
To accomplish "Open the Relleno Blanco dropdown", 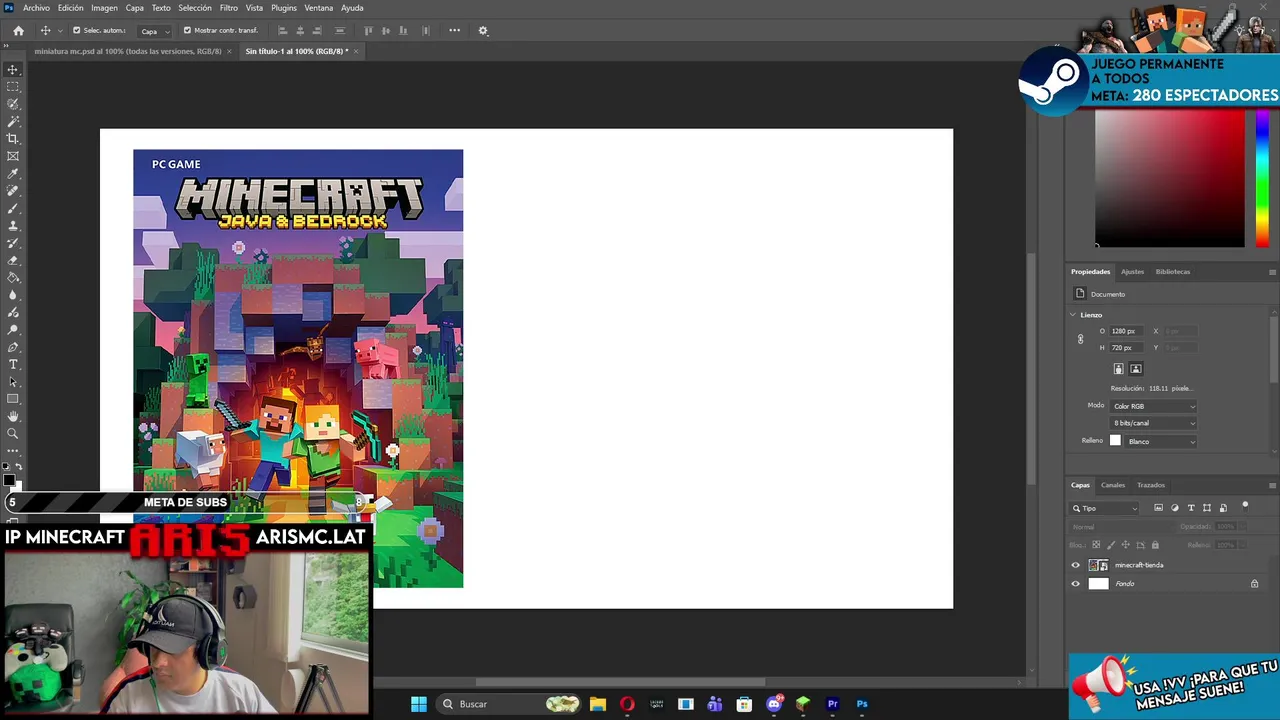I will (x=1160, y=441).
